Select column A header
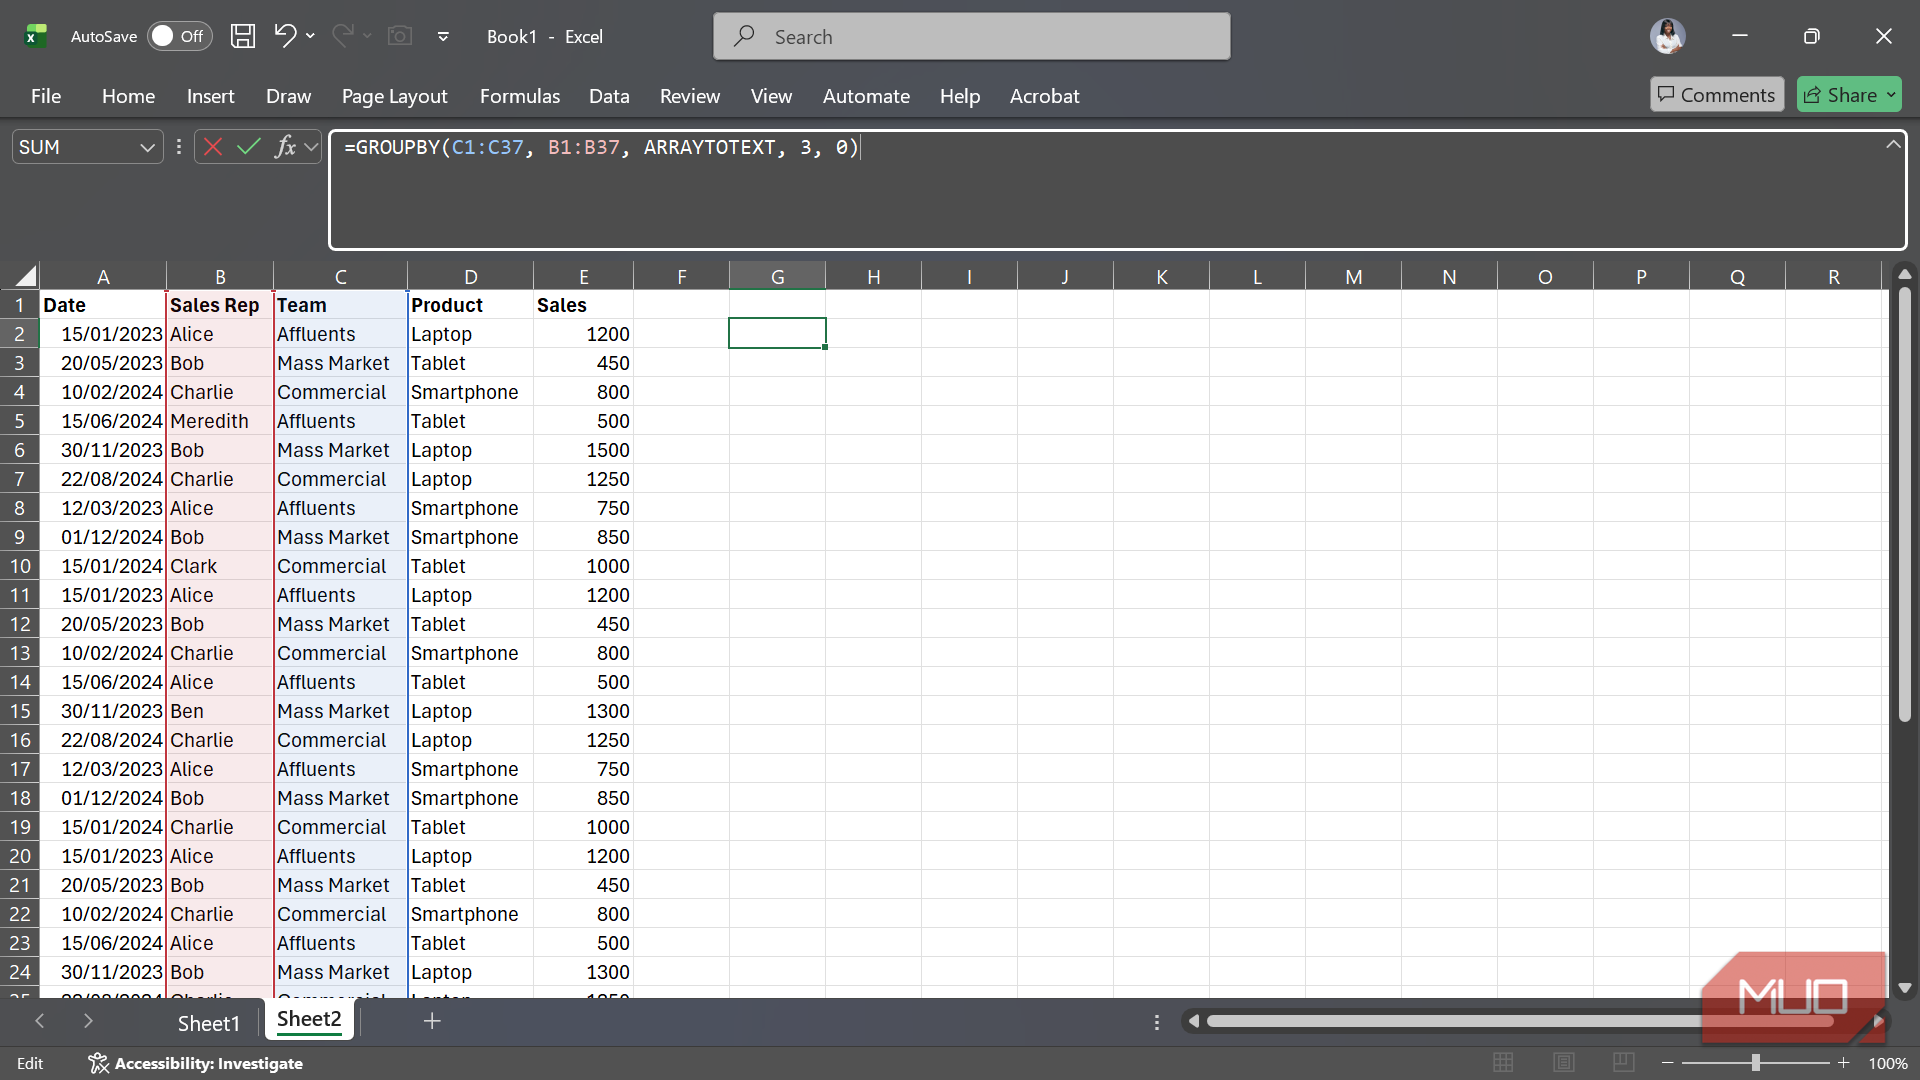Image resolution: width=1920 pixels, height=1080 pixels. [103, 277]
